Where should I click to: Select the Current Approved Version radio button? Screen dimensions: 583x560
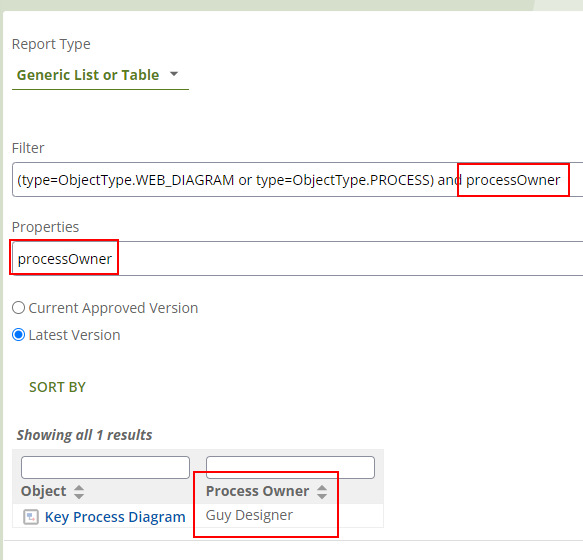tap(19, 308)
